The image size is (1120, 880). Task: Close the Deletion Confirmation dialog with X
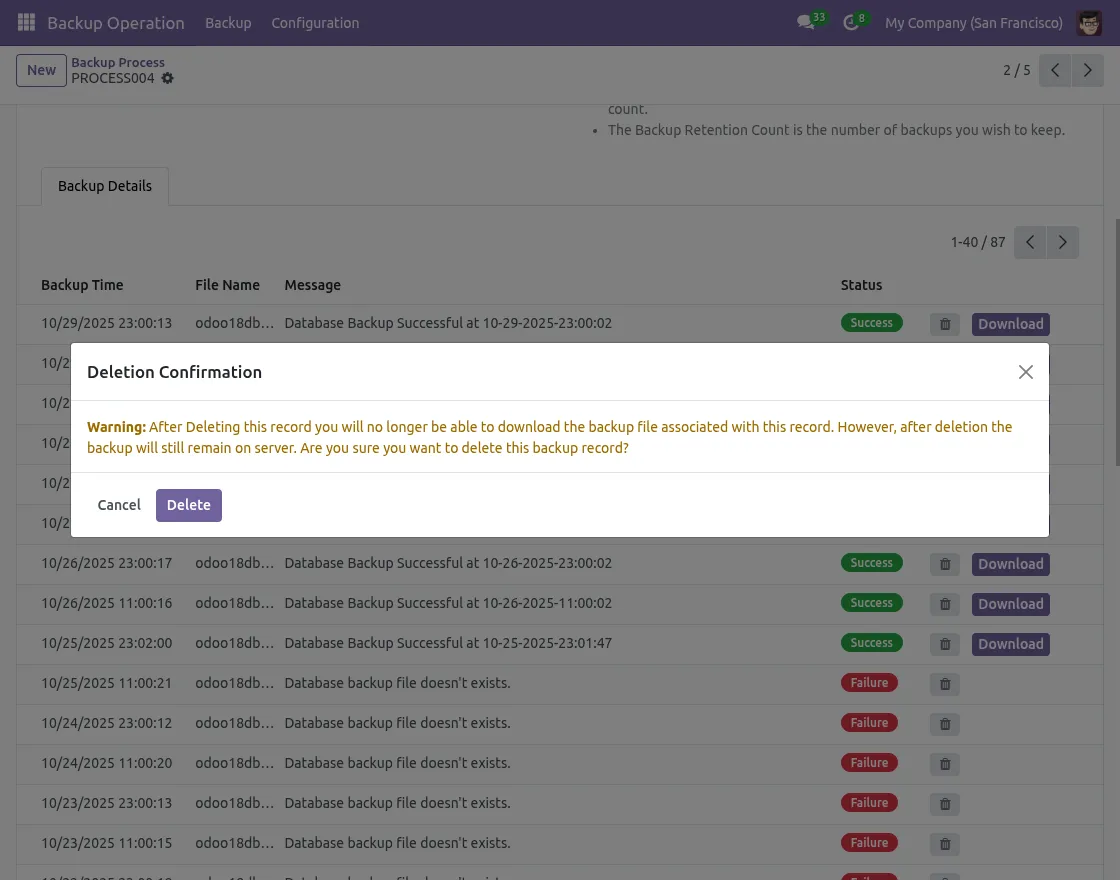click(x=1025, y=372)
